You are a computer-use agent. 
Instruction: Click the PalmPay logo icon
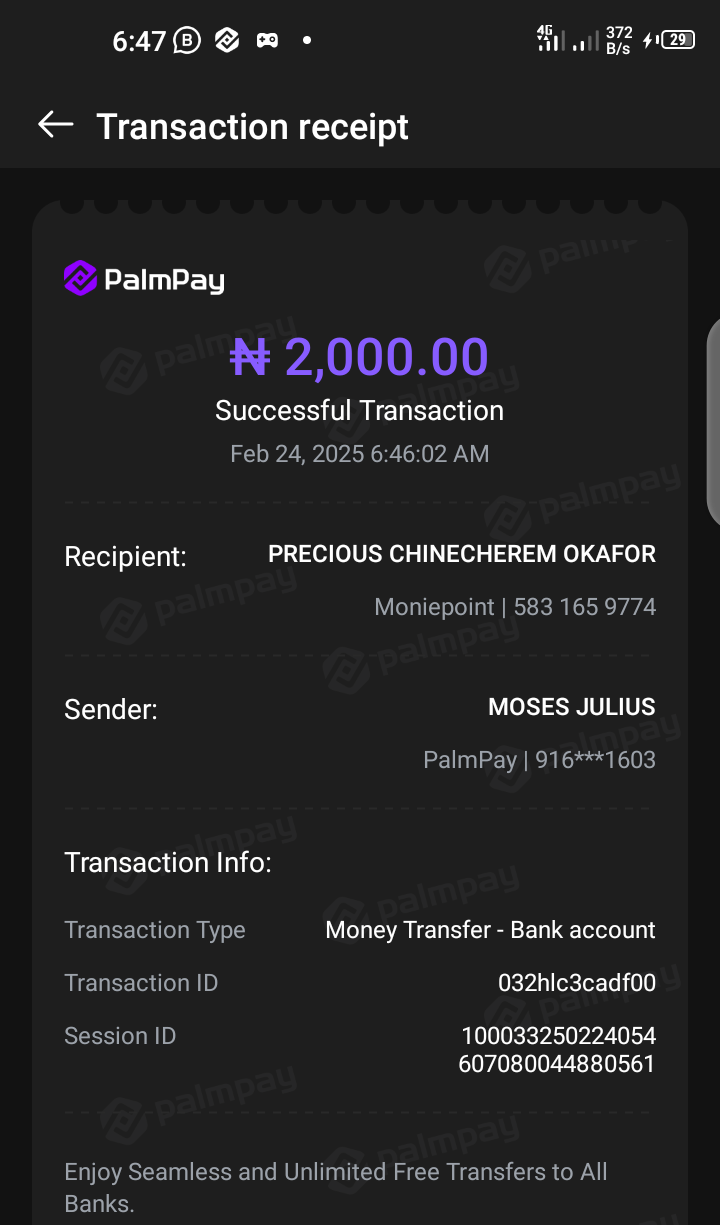(x=80, y=278)
